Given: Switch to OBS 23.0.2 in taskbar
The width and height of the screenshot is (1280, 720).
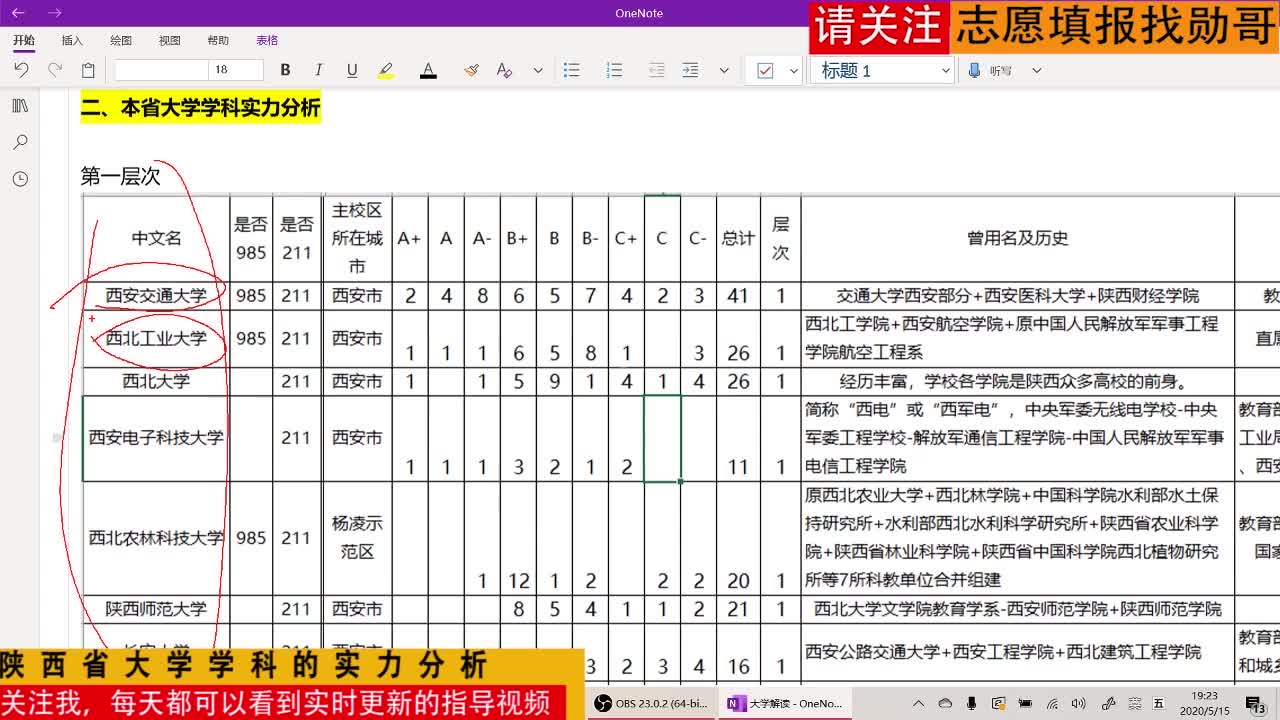Looking at the screenshot, I should coord(652,703).
